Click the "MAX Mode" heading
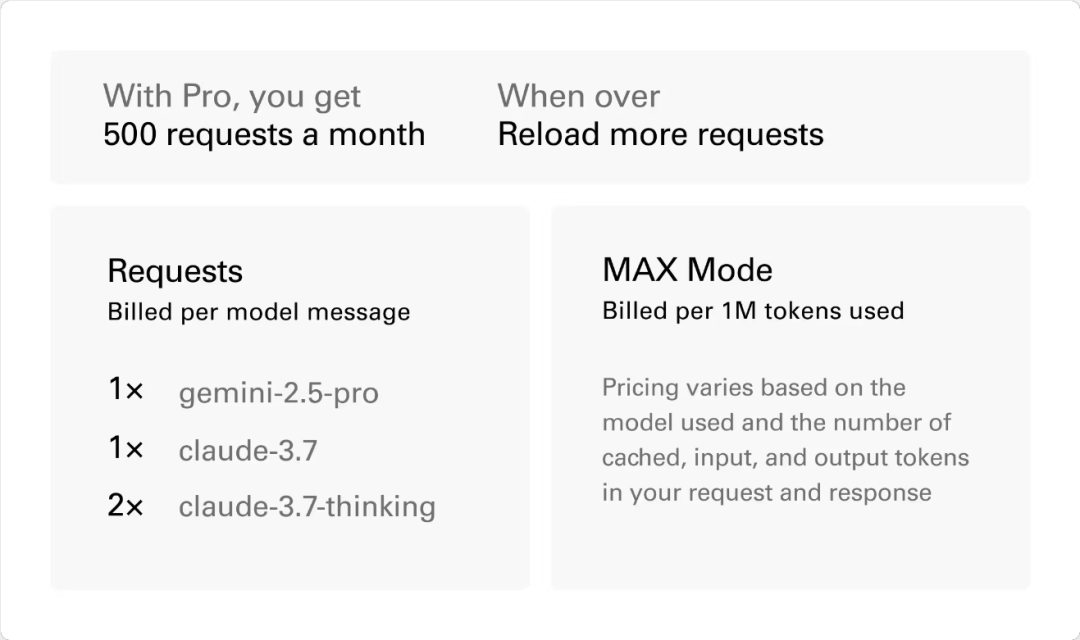The height and width of the screenshot is (640, 1080). pos(687,270)
